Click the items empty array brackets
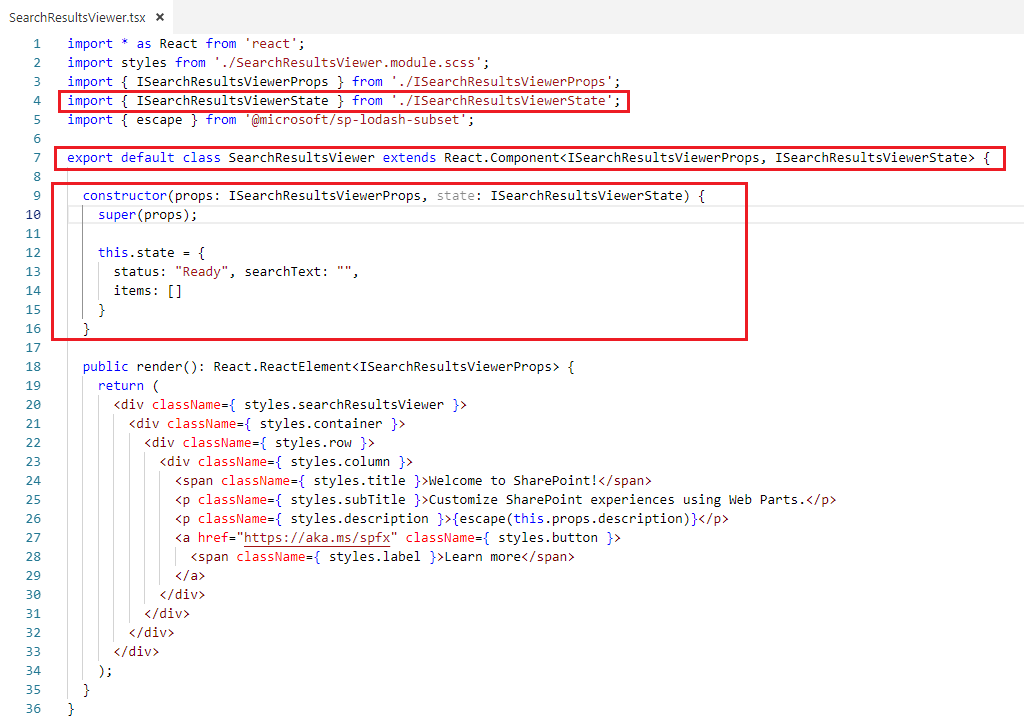This screenshot has width=1024, height=722. [175, 290]
